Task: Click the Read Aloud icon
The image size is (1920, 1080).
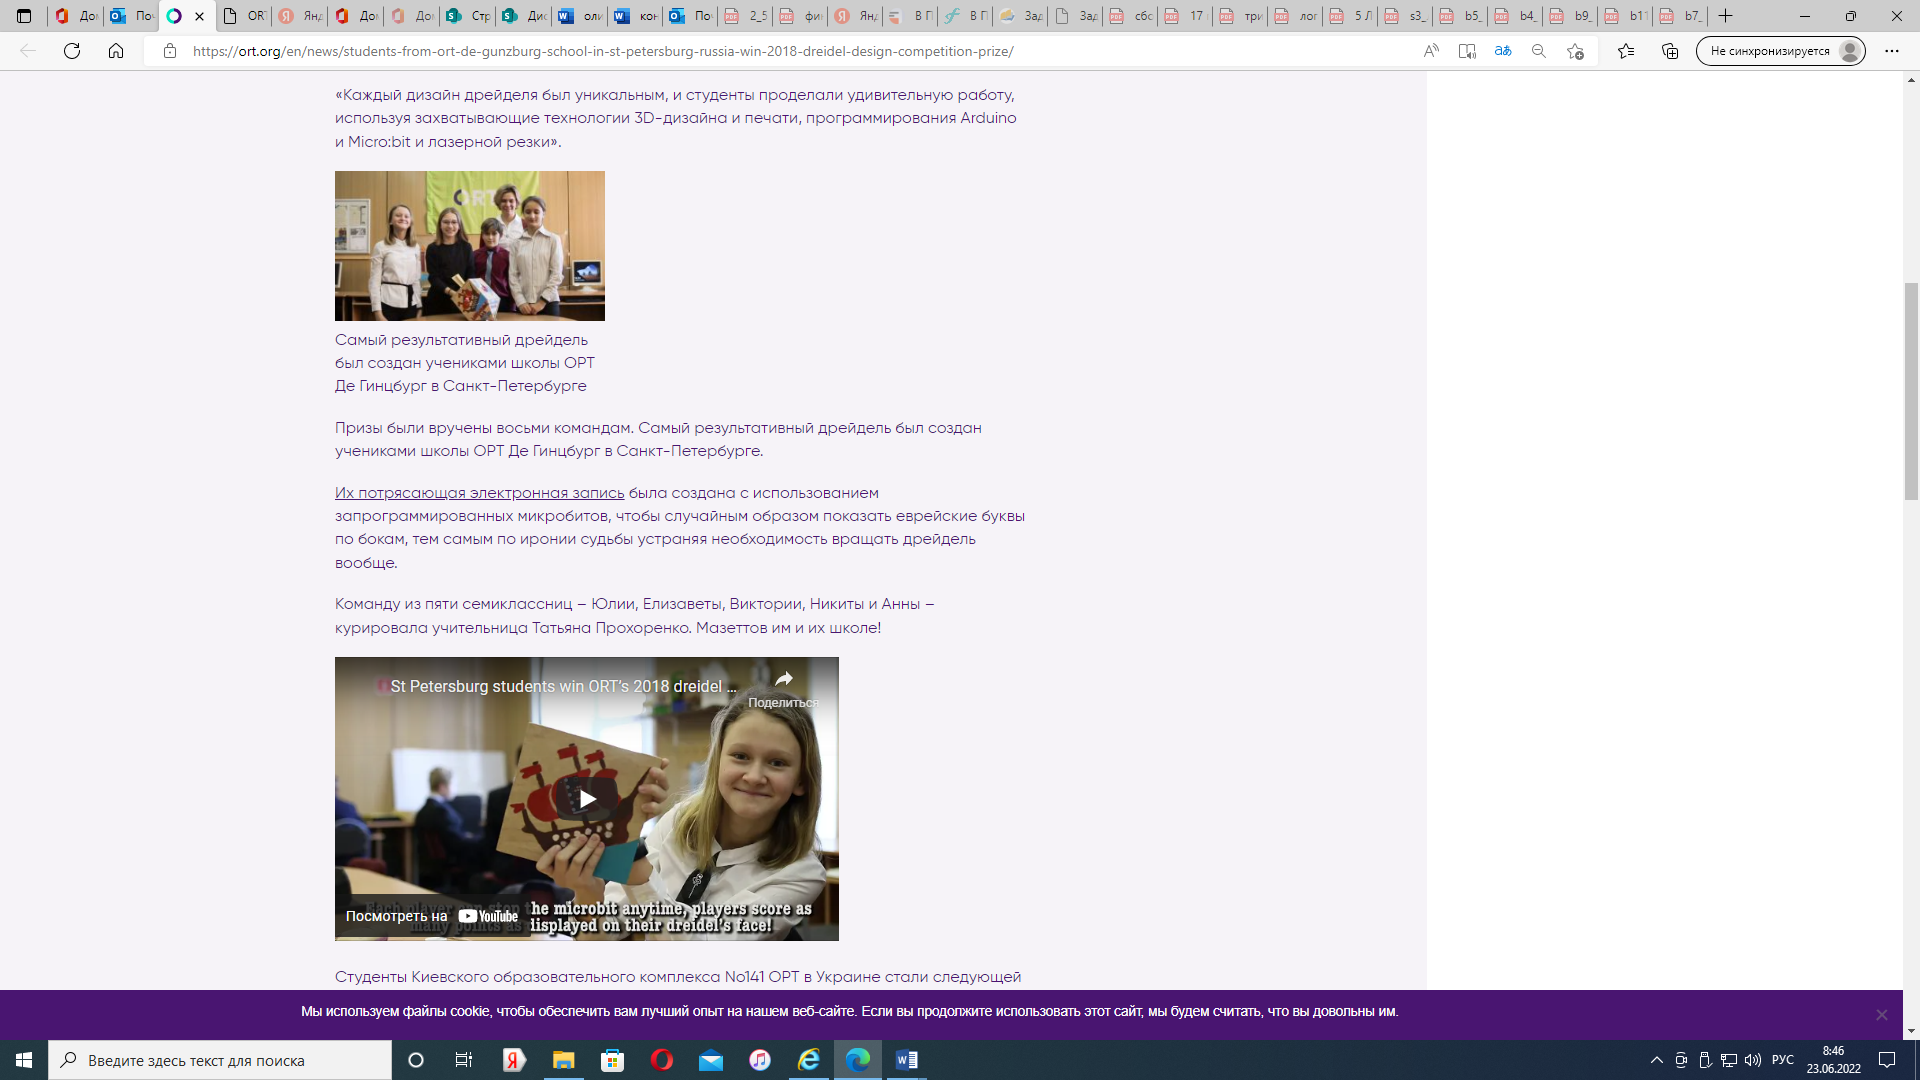Action: click(x=1431, y=51)
